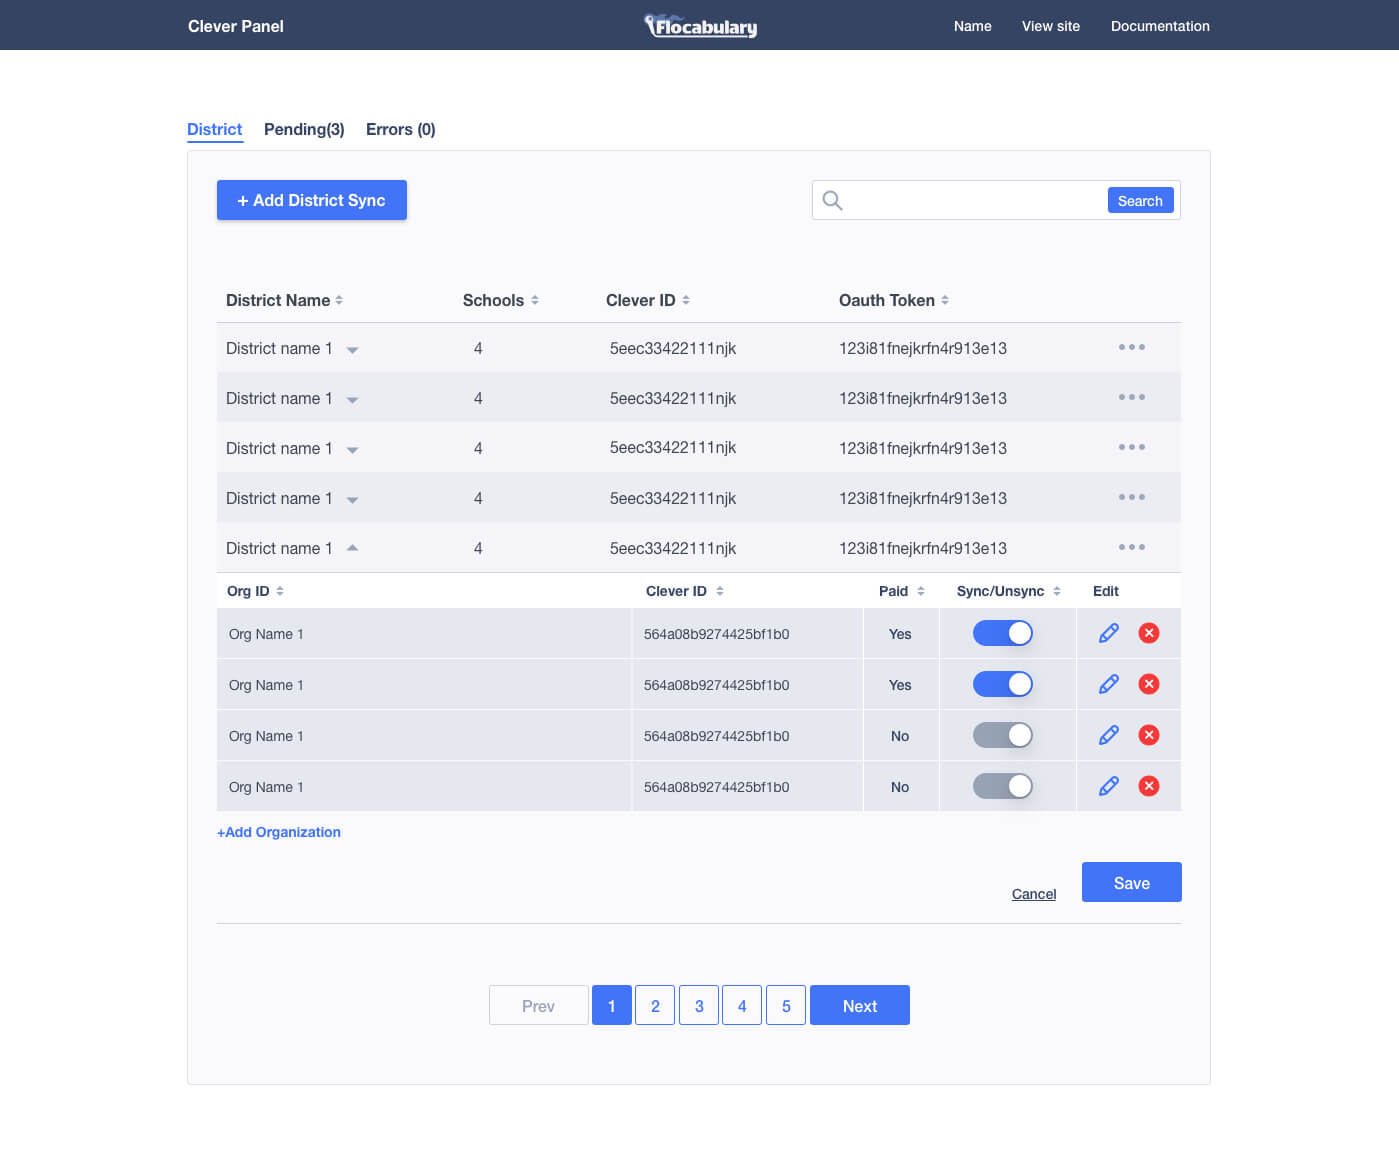
Task: Enable sync for the fourth organization row
Action: tap(1003, 786)
